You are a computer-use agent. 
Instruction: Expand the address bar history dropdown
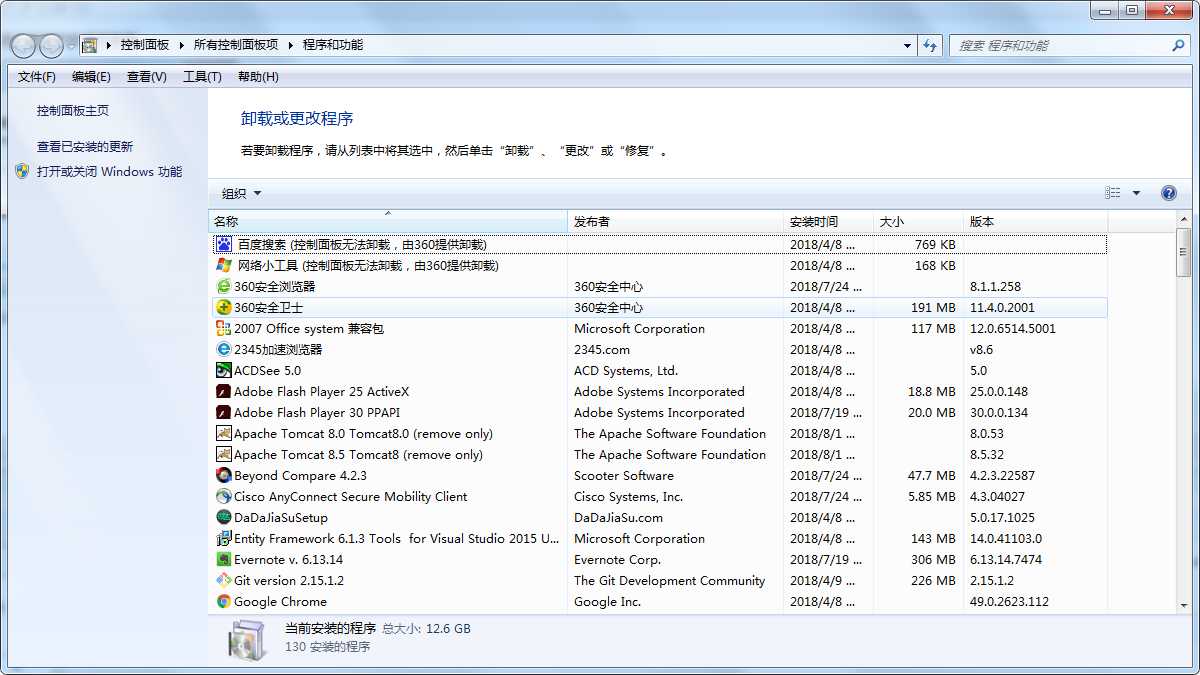point(907,45)
